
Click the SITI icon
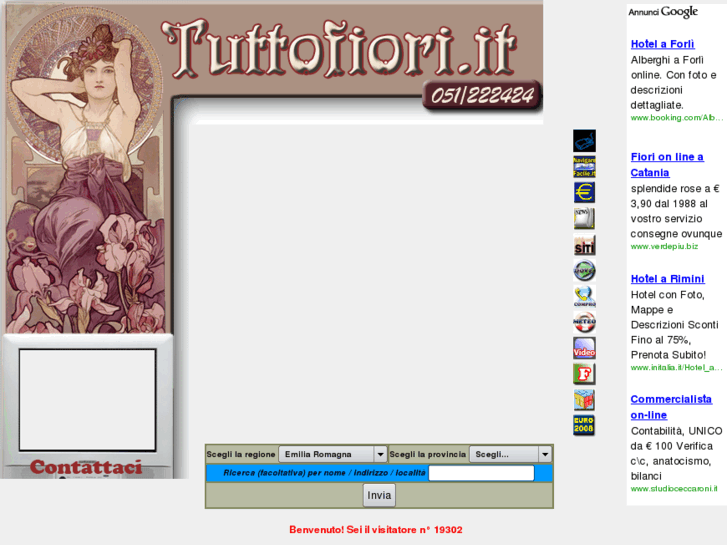584,244
